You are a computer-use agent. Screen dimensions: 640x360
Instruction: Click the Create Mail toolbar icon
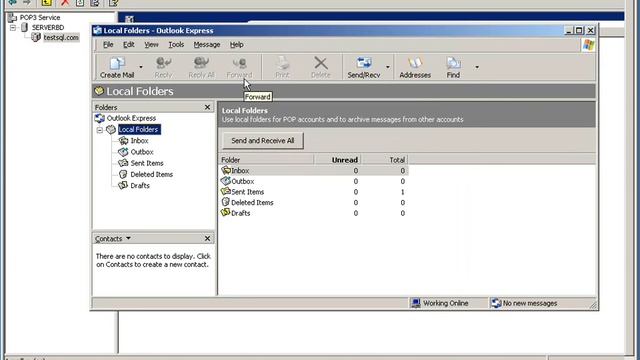117,67
